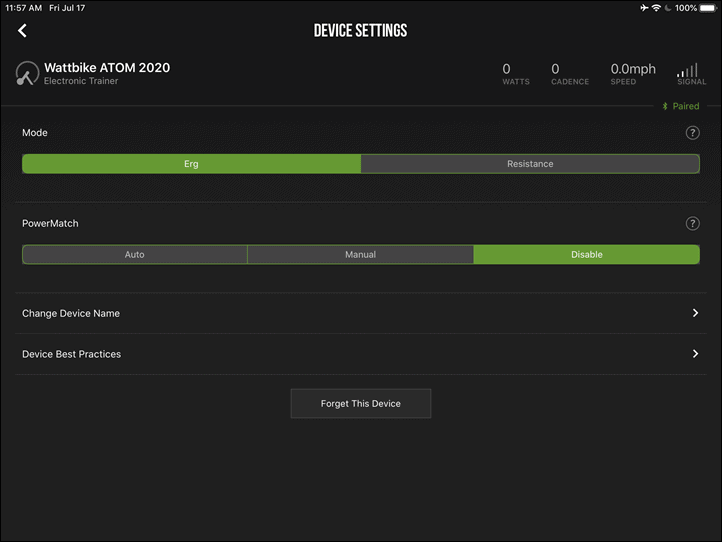Tap the Wattbike ATOM 2020 device name
The image size is (722, 542).
[107, 68]
